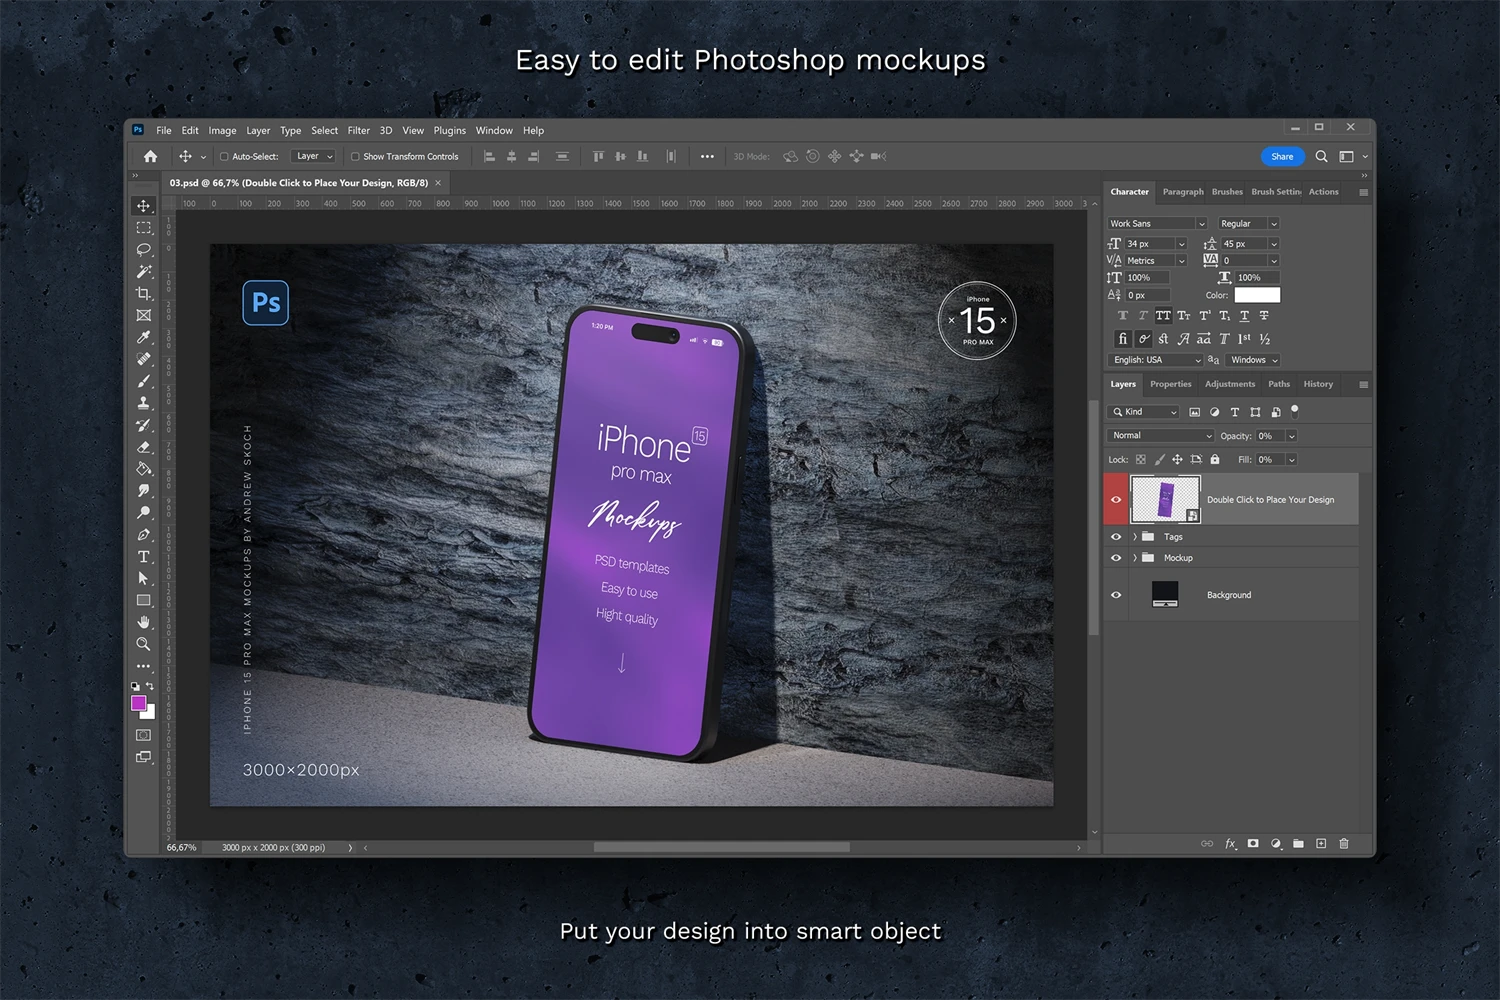
Task: Click the Share button
Action: 1282,156
